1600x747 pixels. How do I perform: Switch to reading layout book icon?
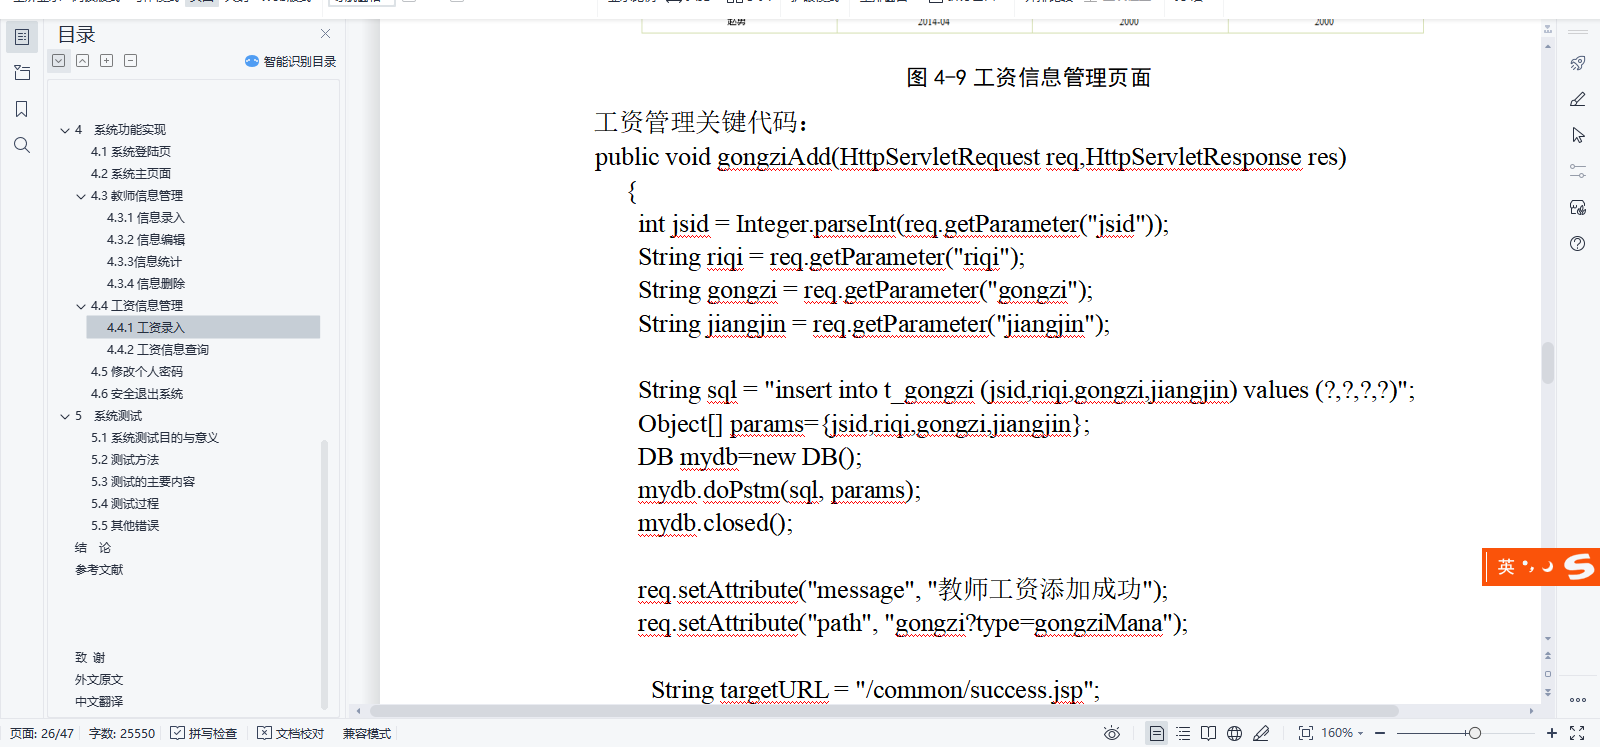pyautogui.click(x=1209, y=733)
